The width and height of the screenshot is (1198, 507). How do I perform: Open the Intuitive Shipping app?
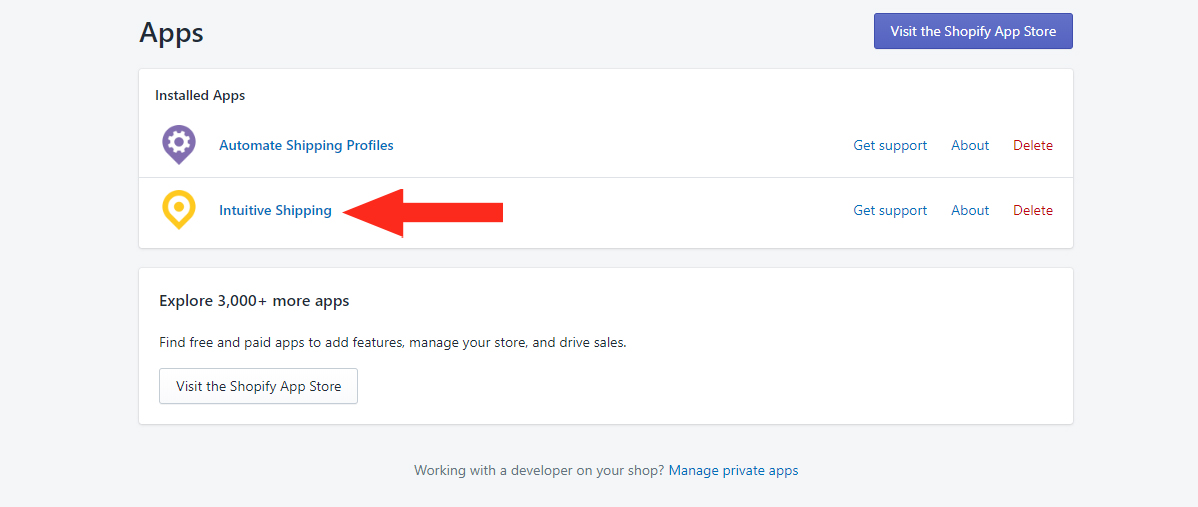tap(275, 210)
